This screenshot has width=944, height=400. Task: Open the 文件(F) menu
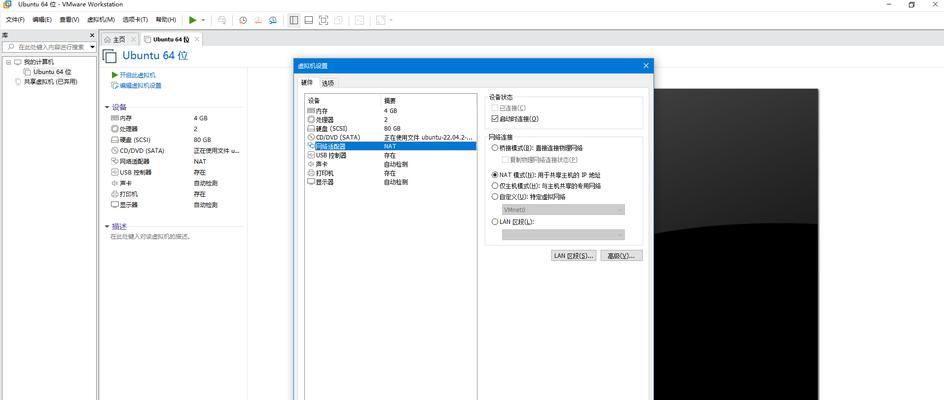15,20
